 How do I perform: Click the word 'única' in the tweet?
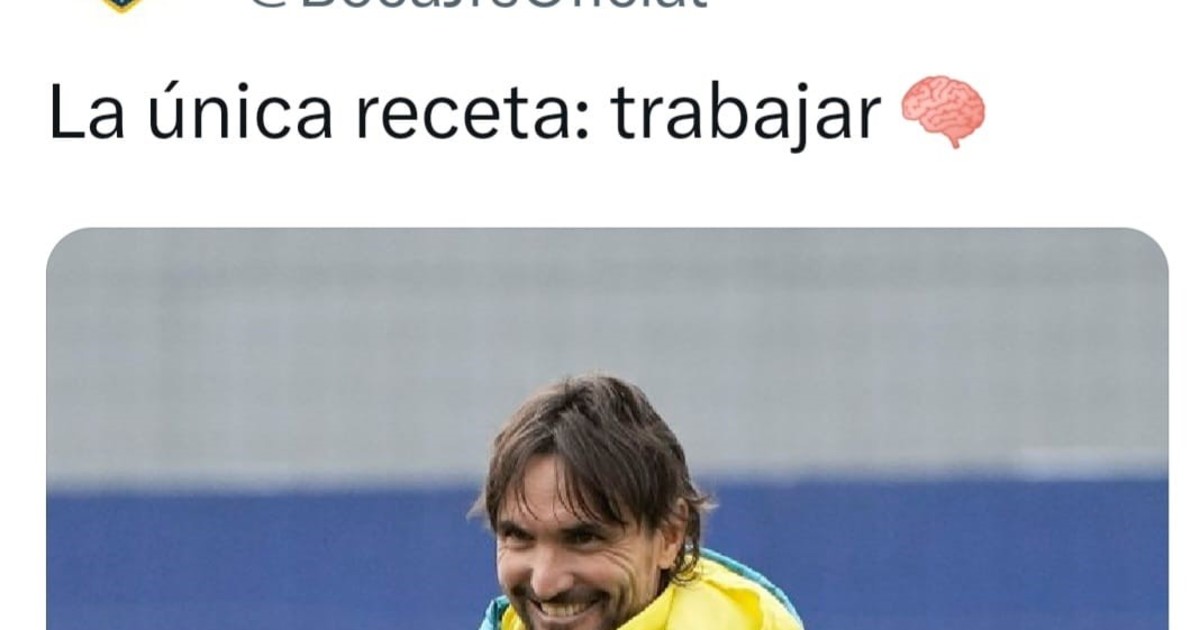[x=241, y=112]
